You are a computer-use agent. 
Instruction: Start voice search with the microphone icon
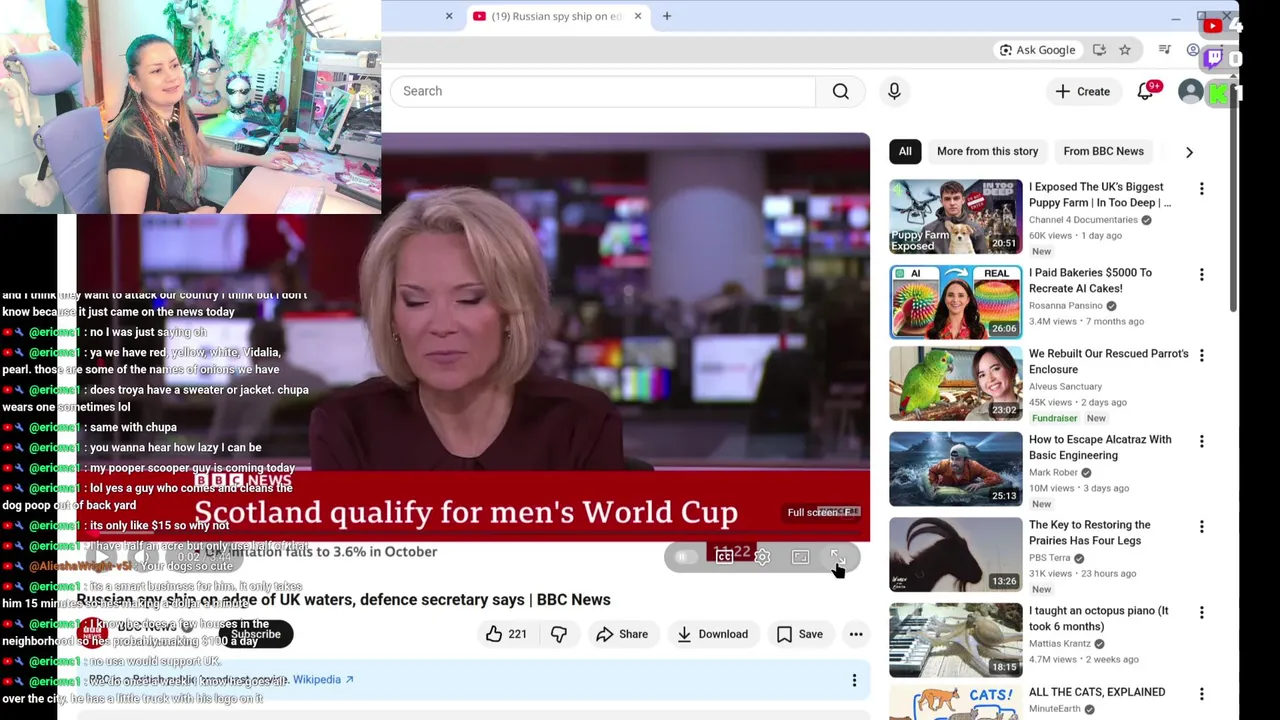pos(894,91)
